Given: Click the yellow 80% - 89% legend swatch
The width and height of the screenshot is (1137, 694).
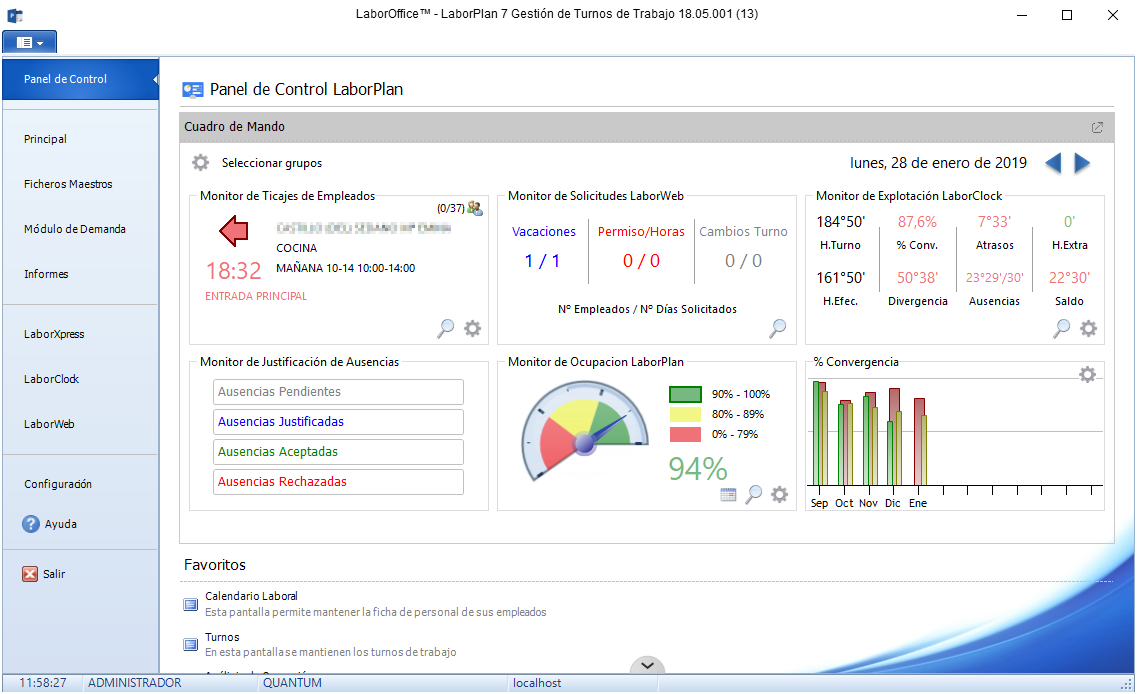Looking at the screenshot, I should click(685, 415).
